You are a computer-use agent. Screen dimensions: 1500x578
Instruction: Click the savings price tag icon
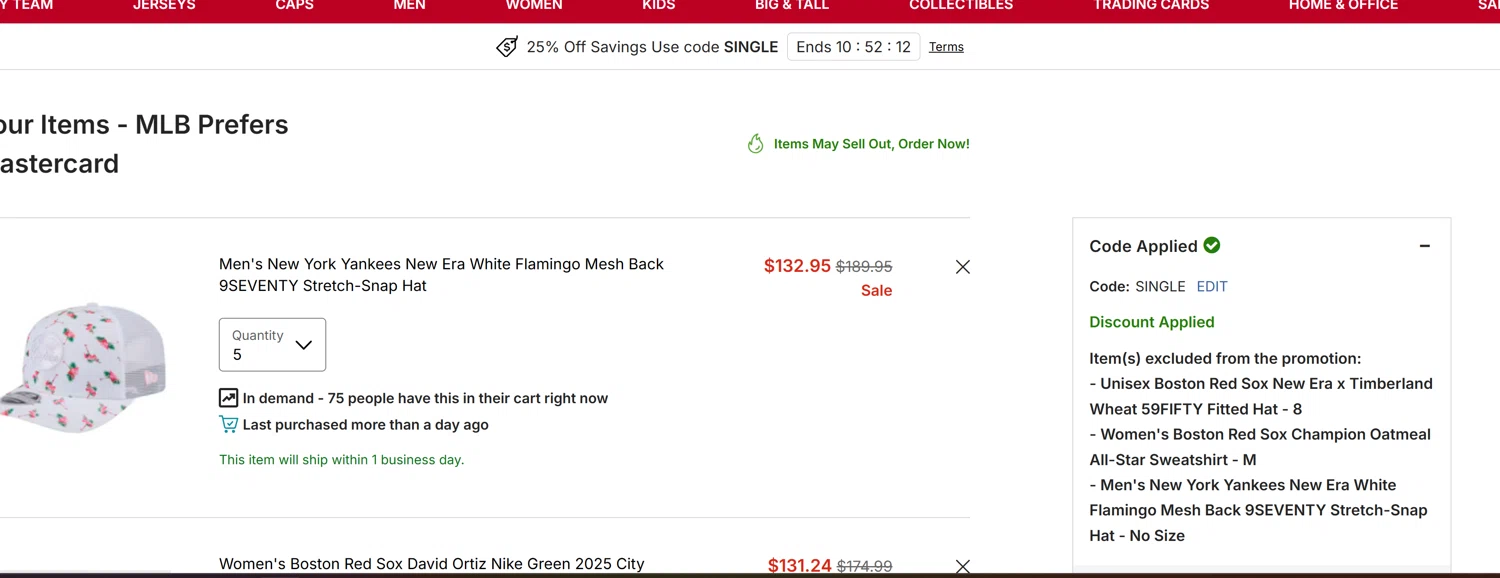(x=507, y=47)
